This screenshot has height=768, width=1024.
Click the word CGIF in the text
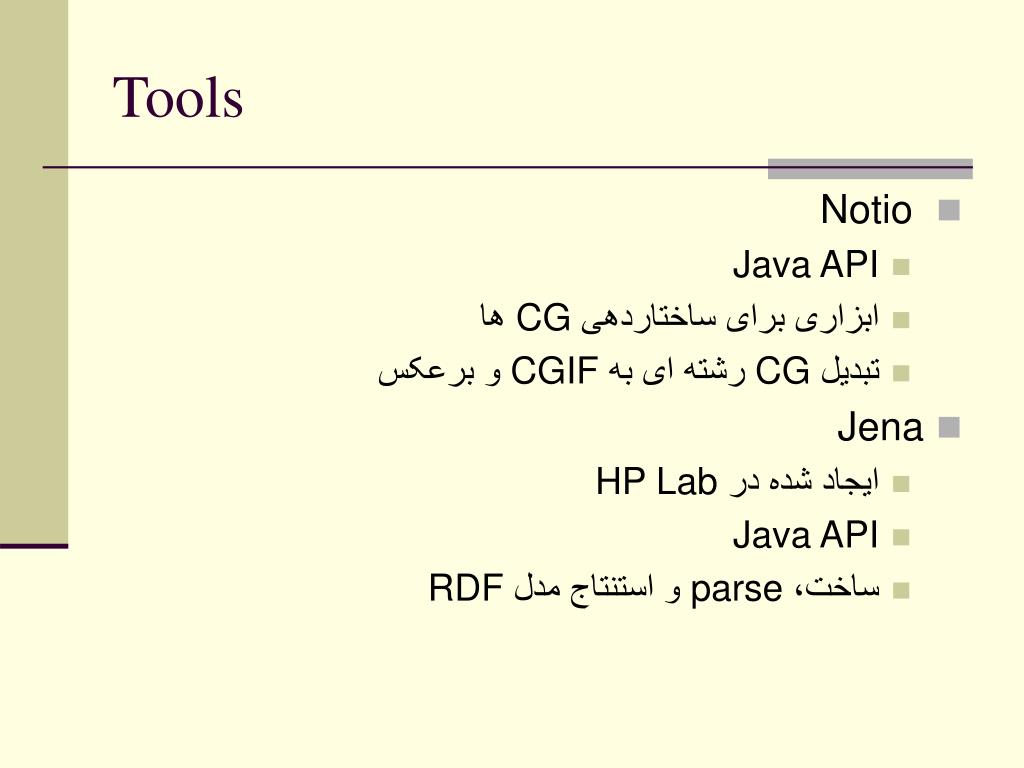pos(554,371)
